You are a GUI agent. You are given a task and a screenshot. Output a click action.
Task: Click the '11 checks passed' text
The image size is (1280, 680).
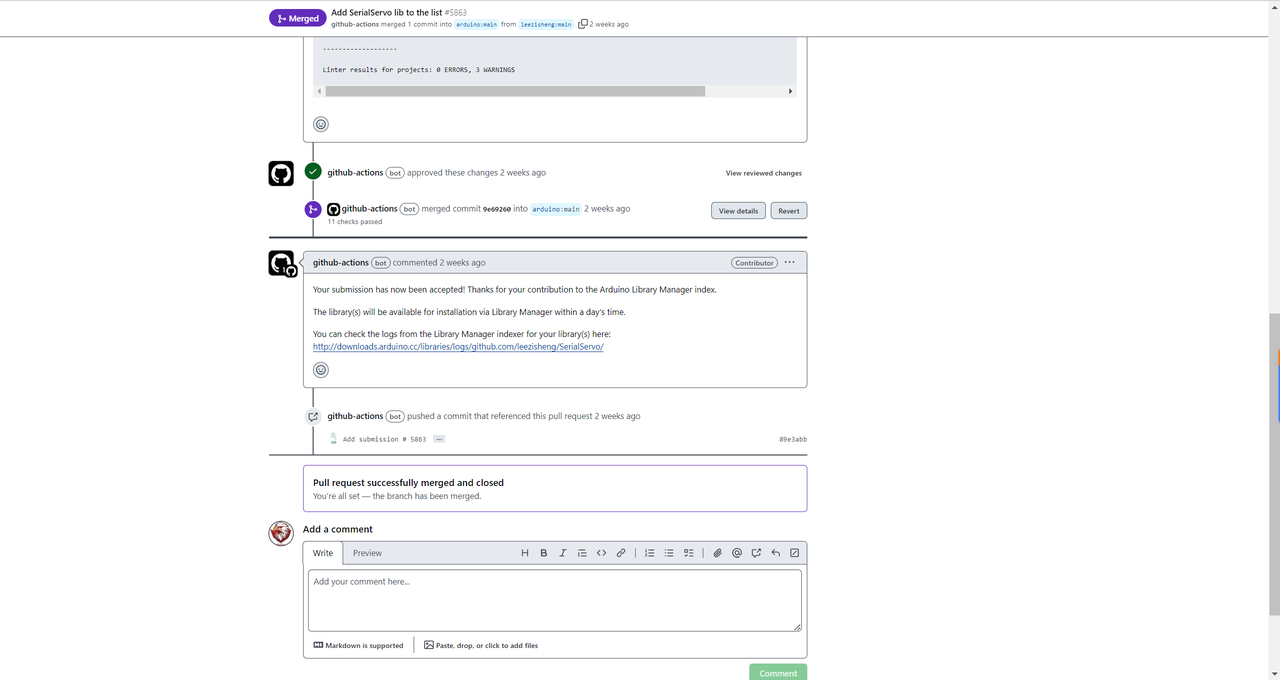pyautogui.click(x=355, y=222)
